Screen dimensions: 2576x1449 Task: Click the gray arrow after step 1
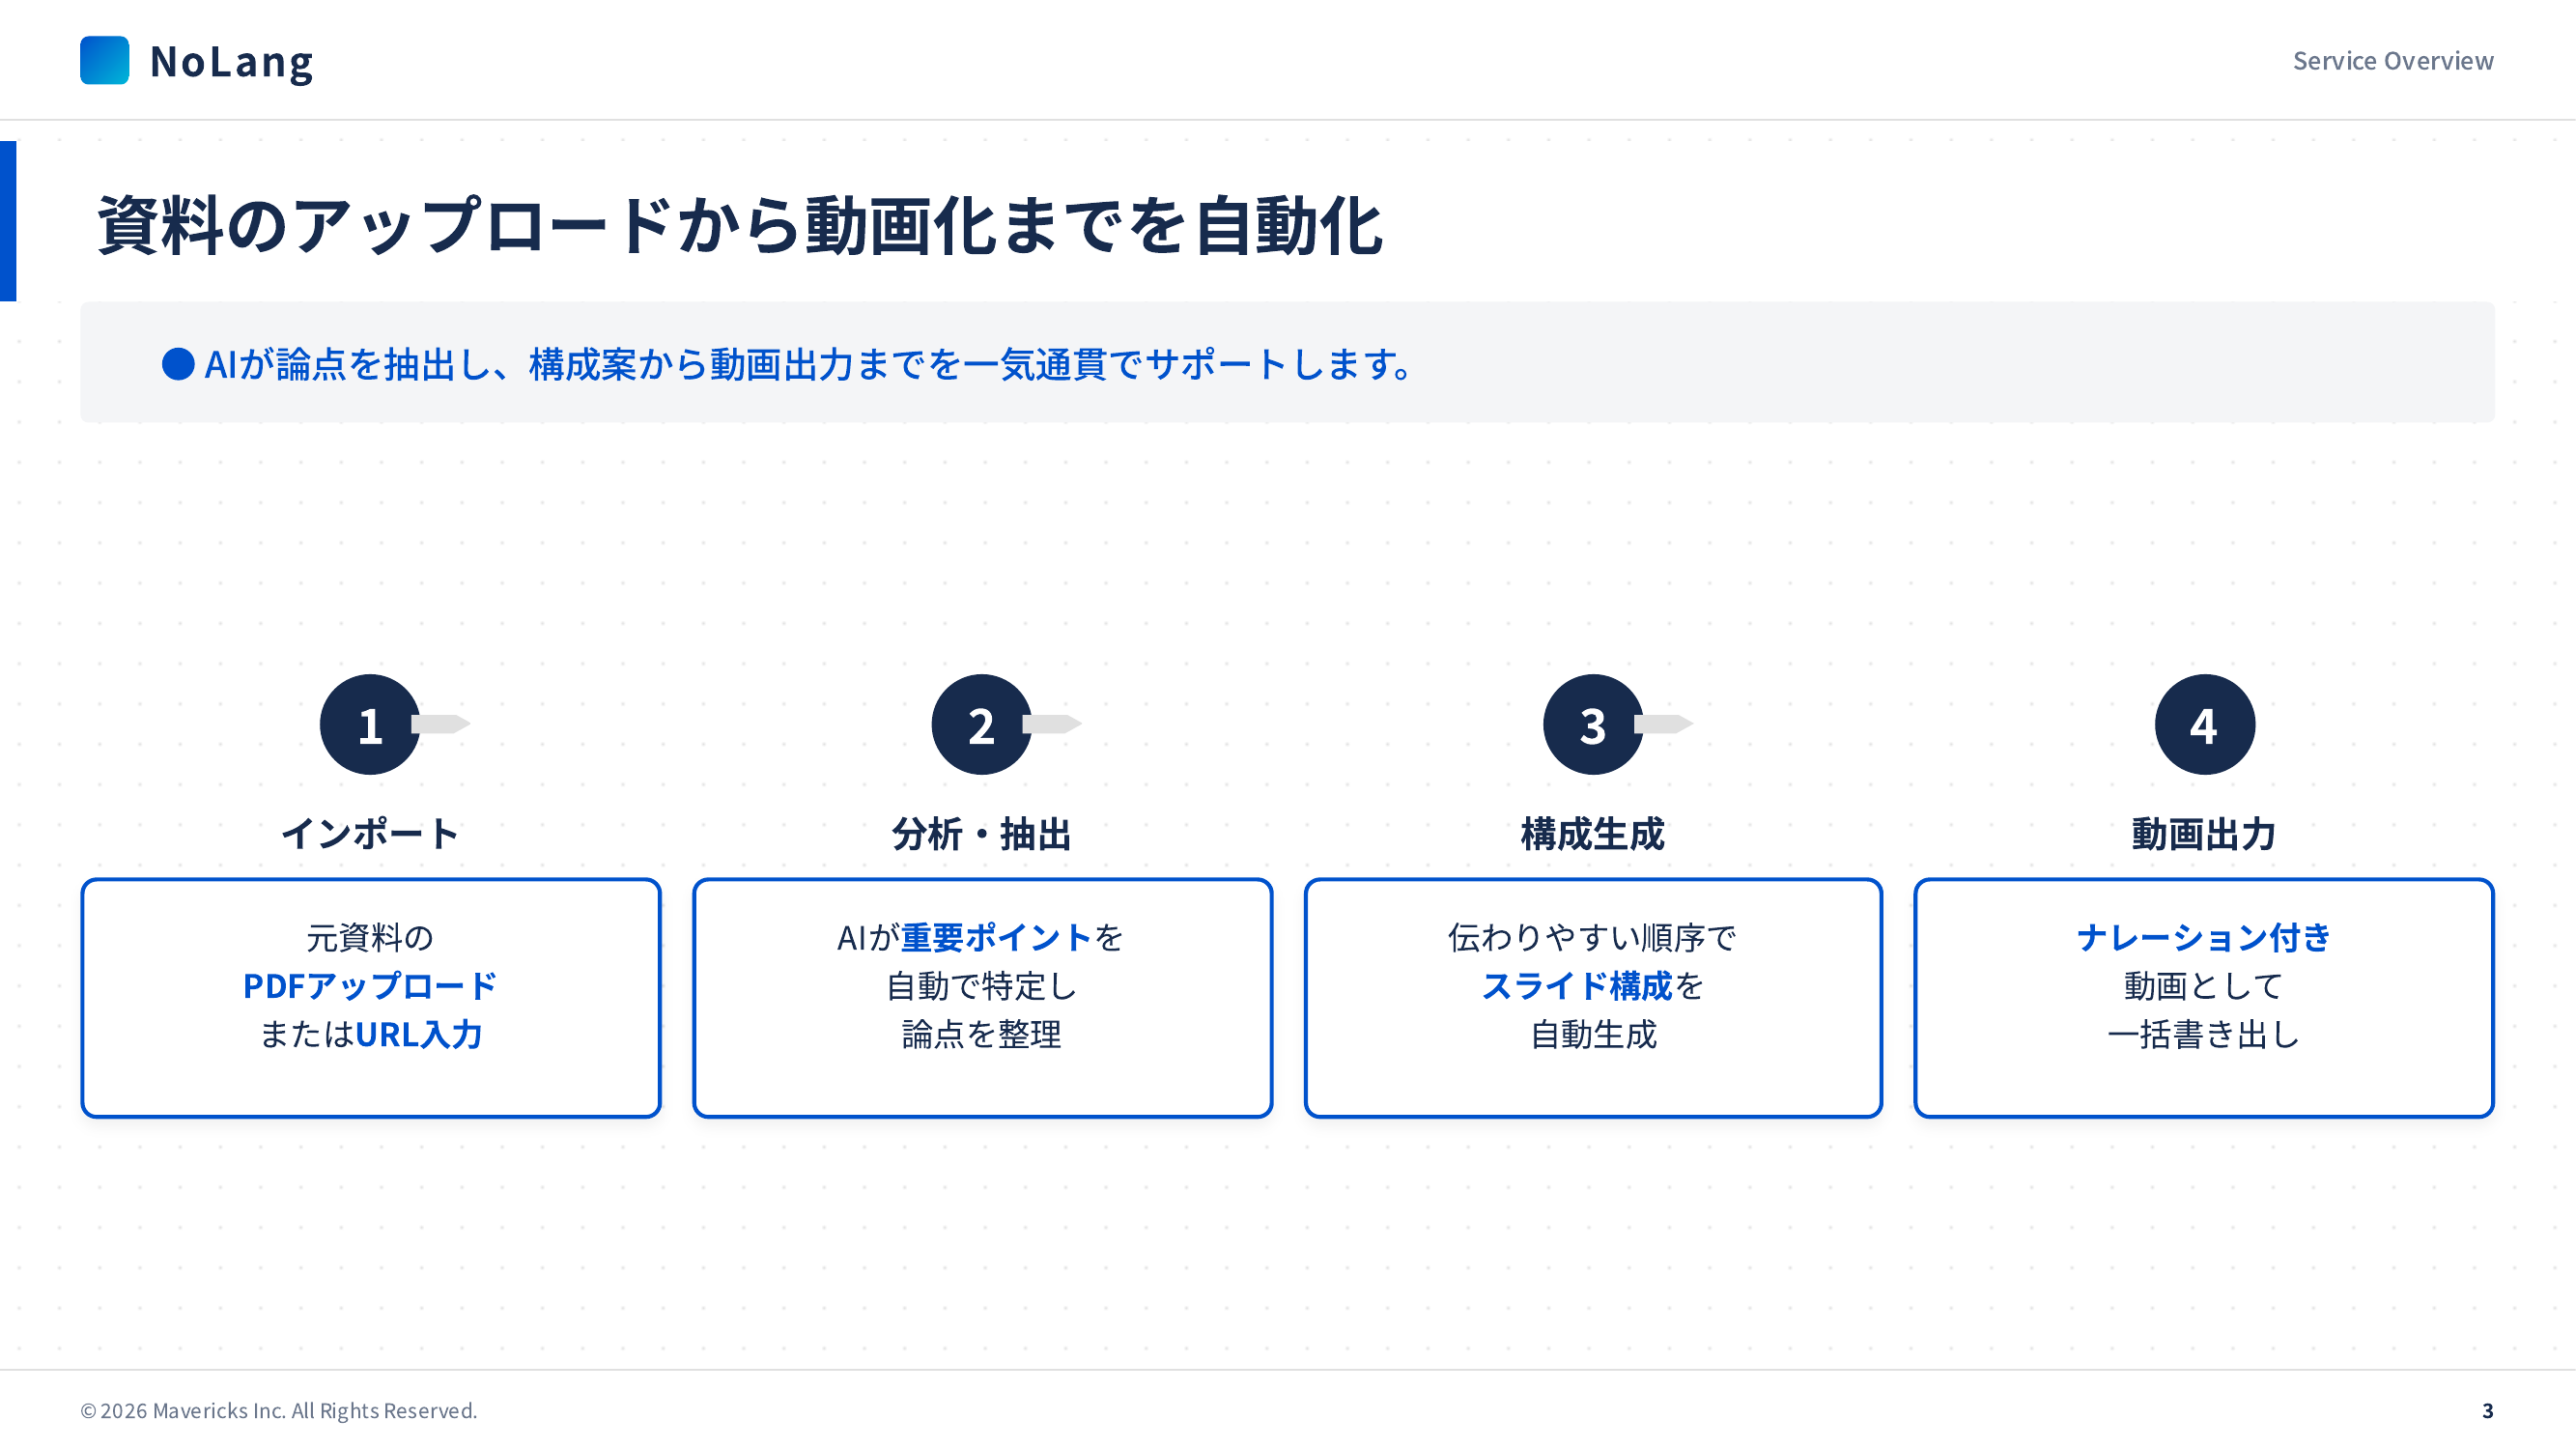click(x=443, y=723)
